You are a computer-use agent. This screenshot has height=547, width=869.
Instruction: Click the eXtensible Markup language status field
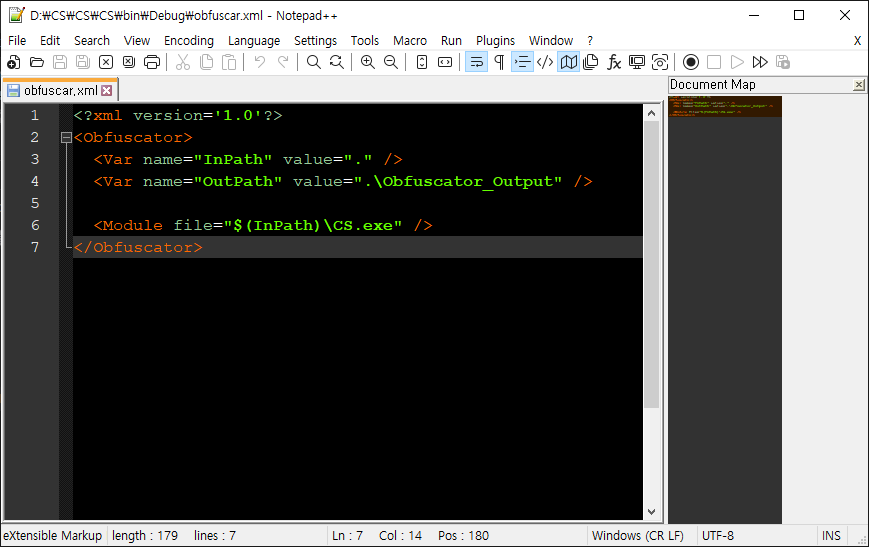pyautogui.click(x=53, y=535)
